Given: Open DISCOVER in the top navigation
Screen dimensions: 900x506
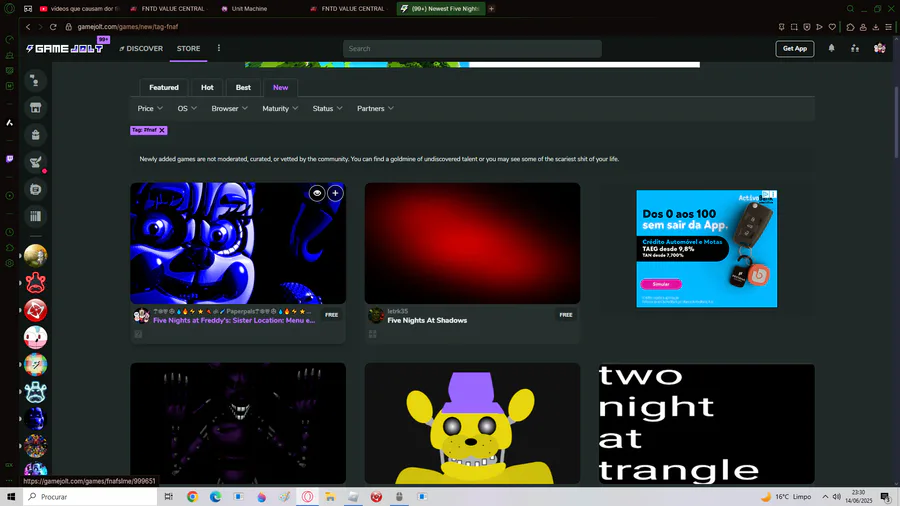Looking at the screenshot, I should point(141,49).
